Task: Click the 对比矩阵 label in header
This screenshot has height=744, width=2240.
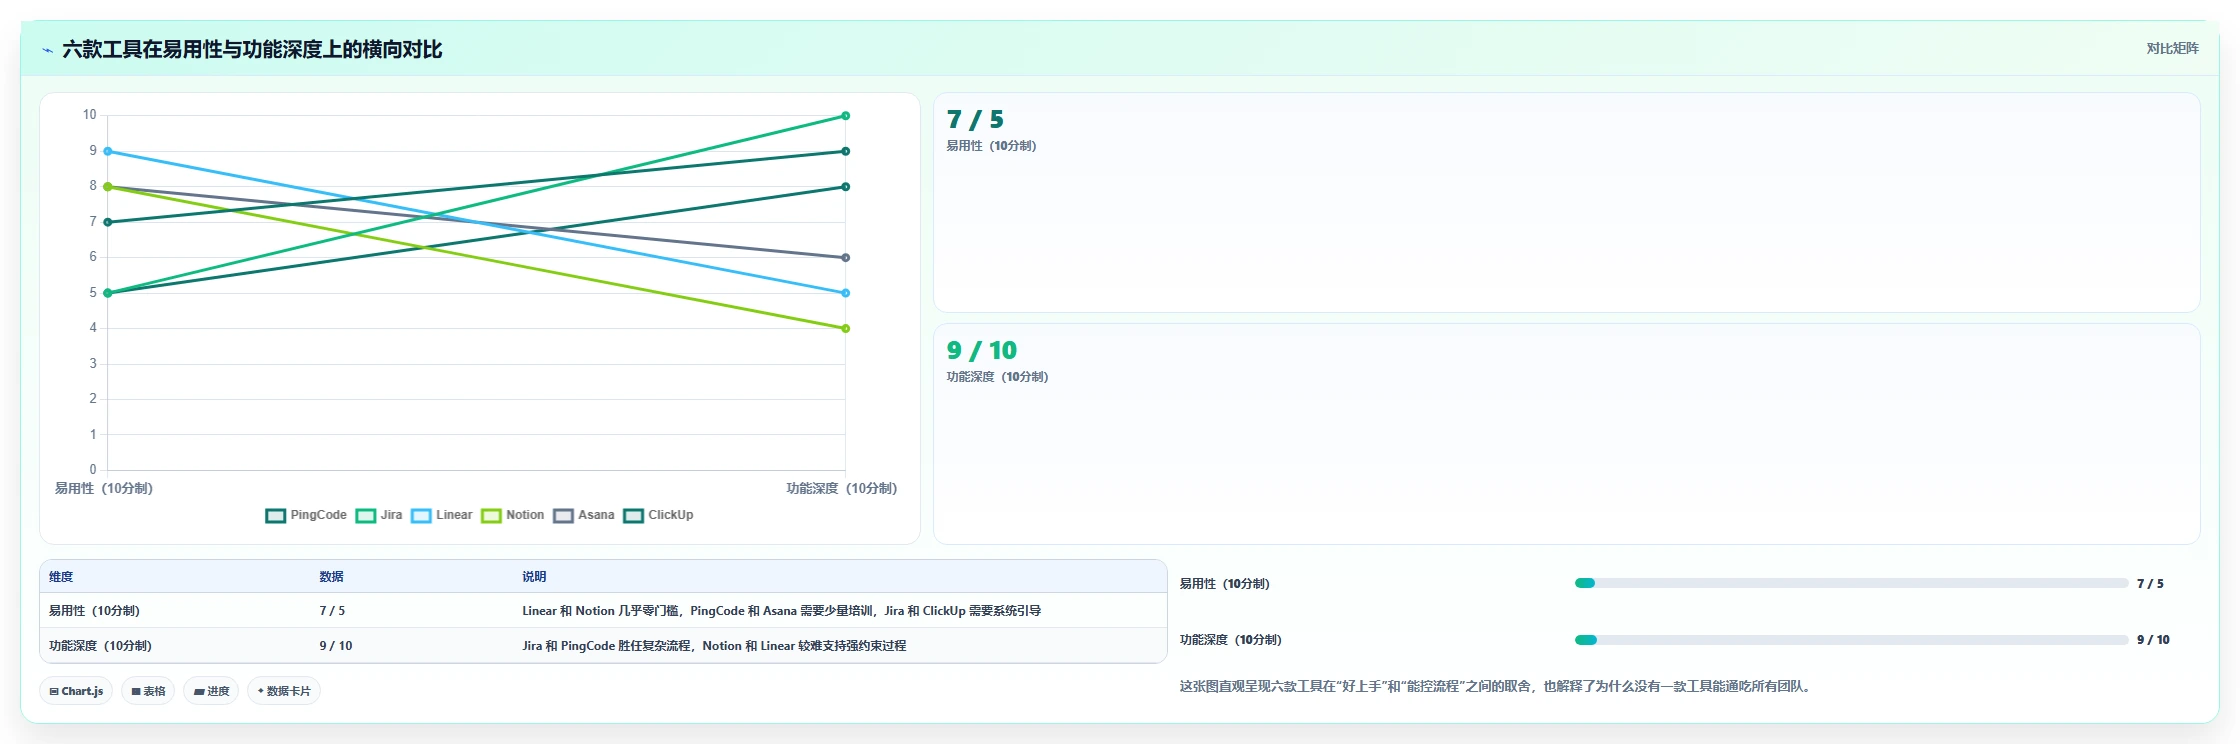Action: [x=2172, y=48]
